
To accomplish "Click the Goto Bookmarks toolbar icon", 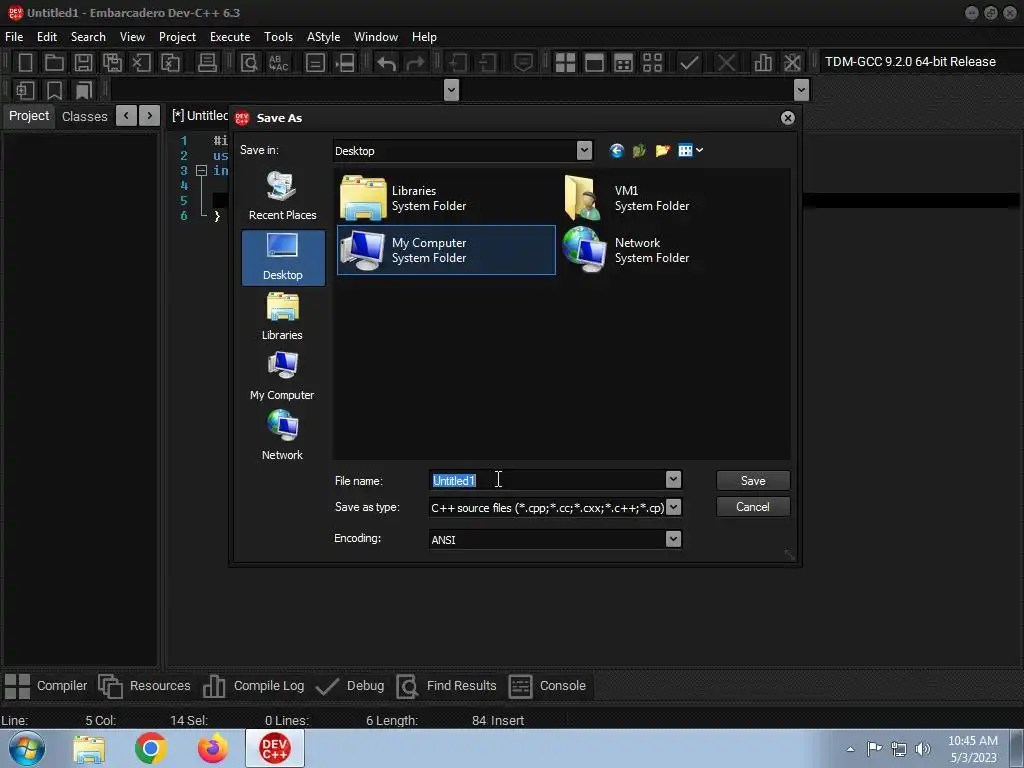I will click(x=84, y=89).
